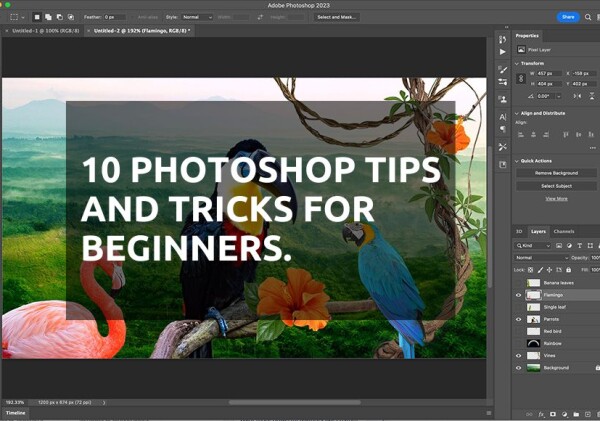Hide the Parrots layer using its eye

[x=518, y=320]
